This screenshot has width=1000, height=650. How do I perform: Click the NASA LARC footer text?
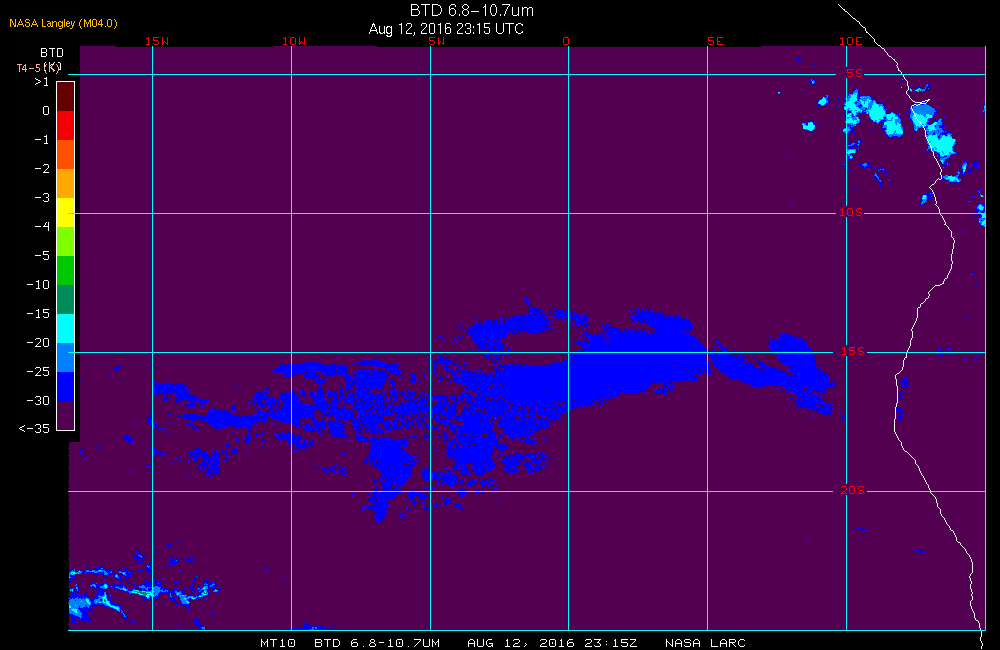click(x=705, y=643)
